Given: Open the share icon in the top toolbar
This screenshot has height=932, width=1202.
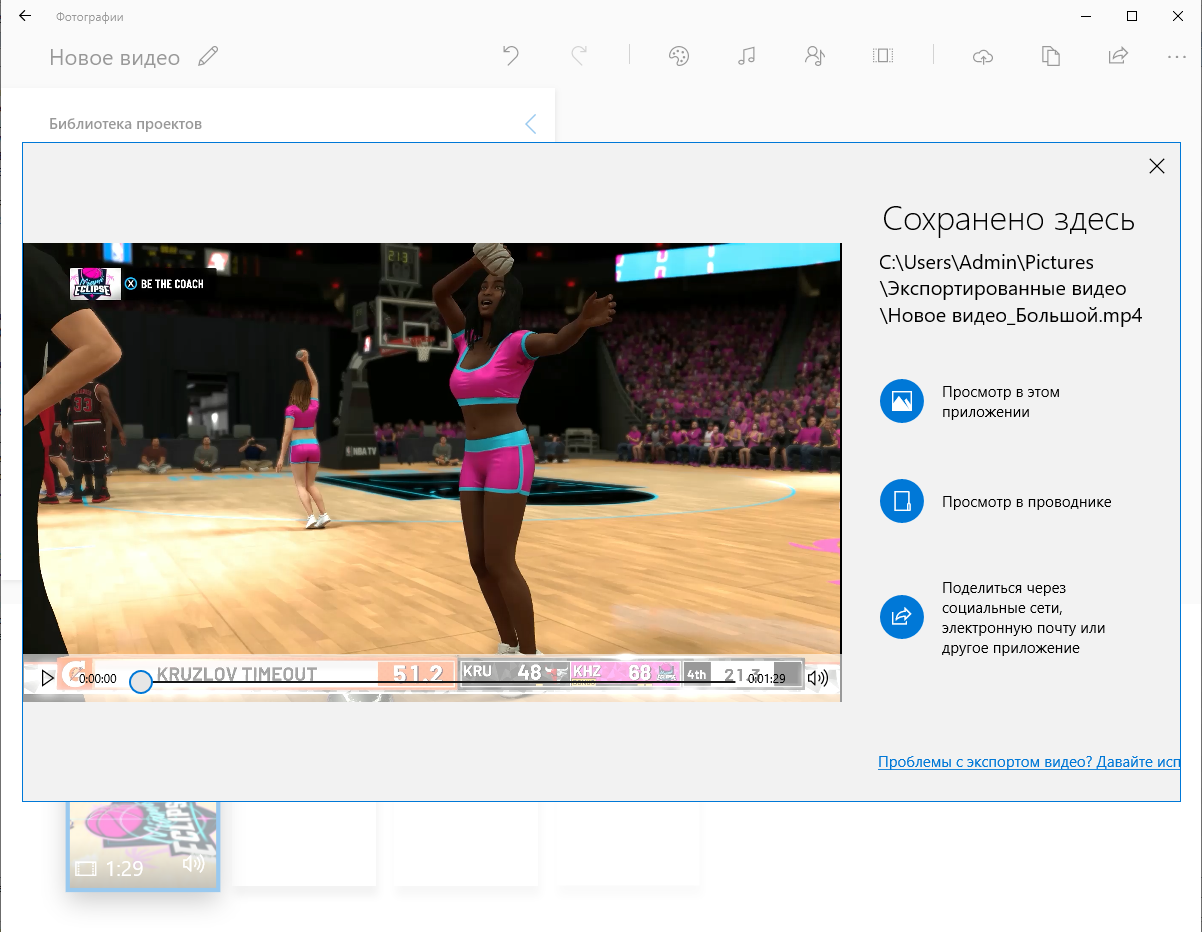Looking at the screenshot, I should [x=1118, y=56].
